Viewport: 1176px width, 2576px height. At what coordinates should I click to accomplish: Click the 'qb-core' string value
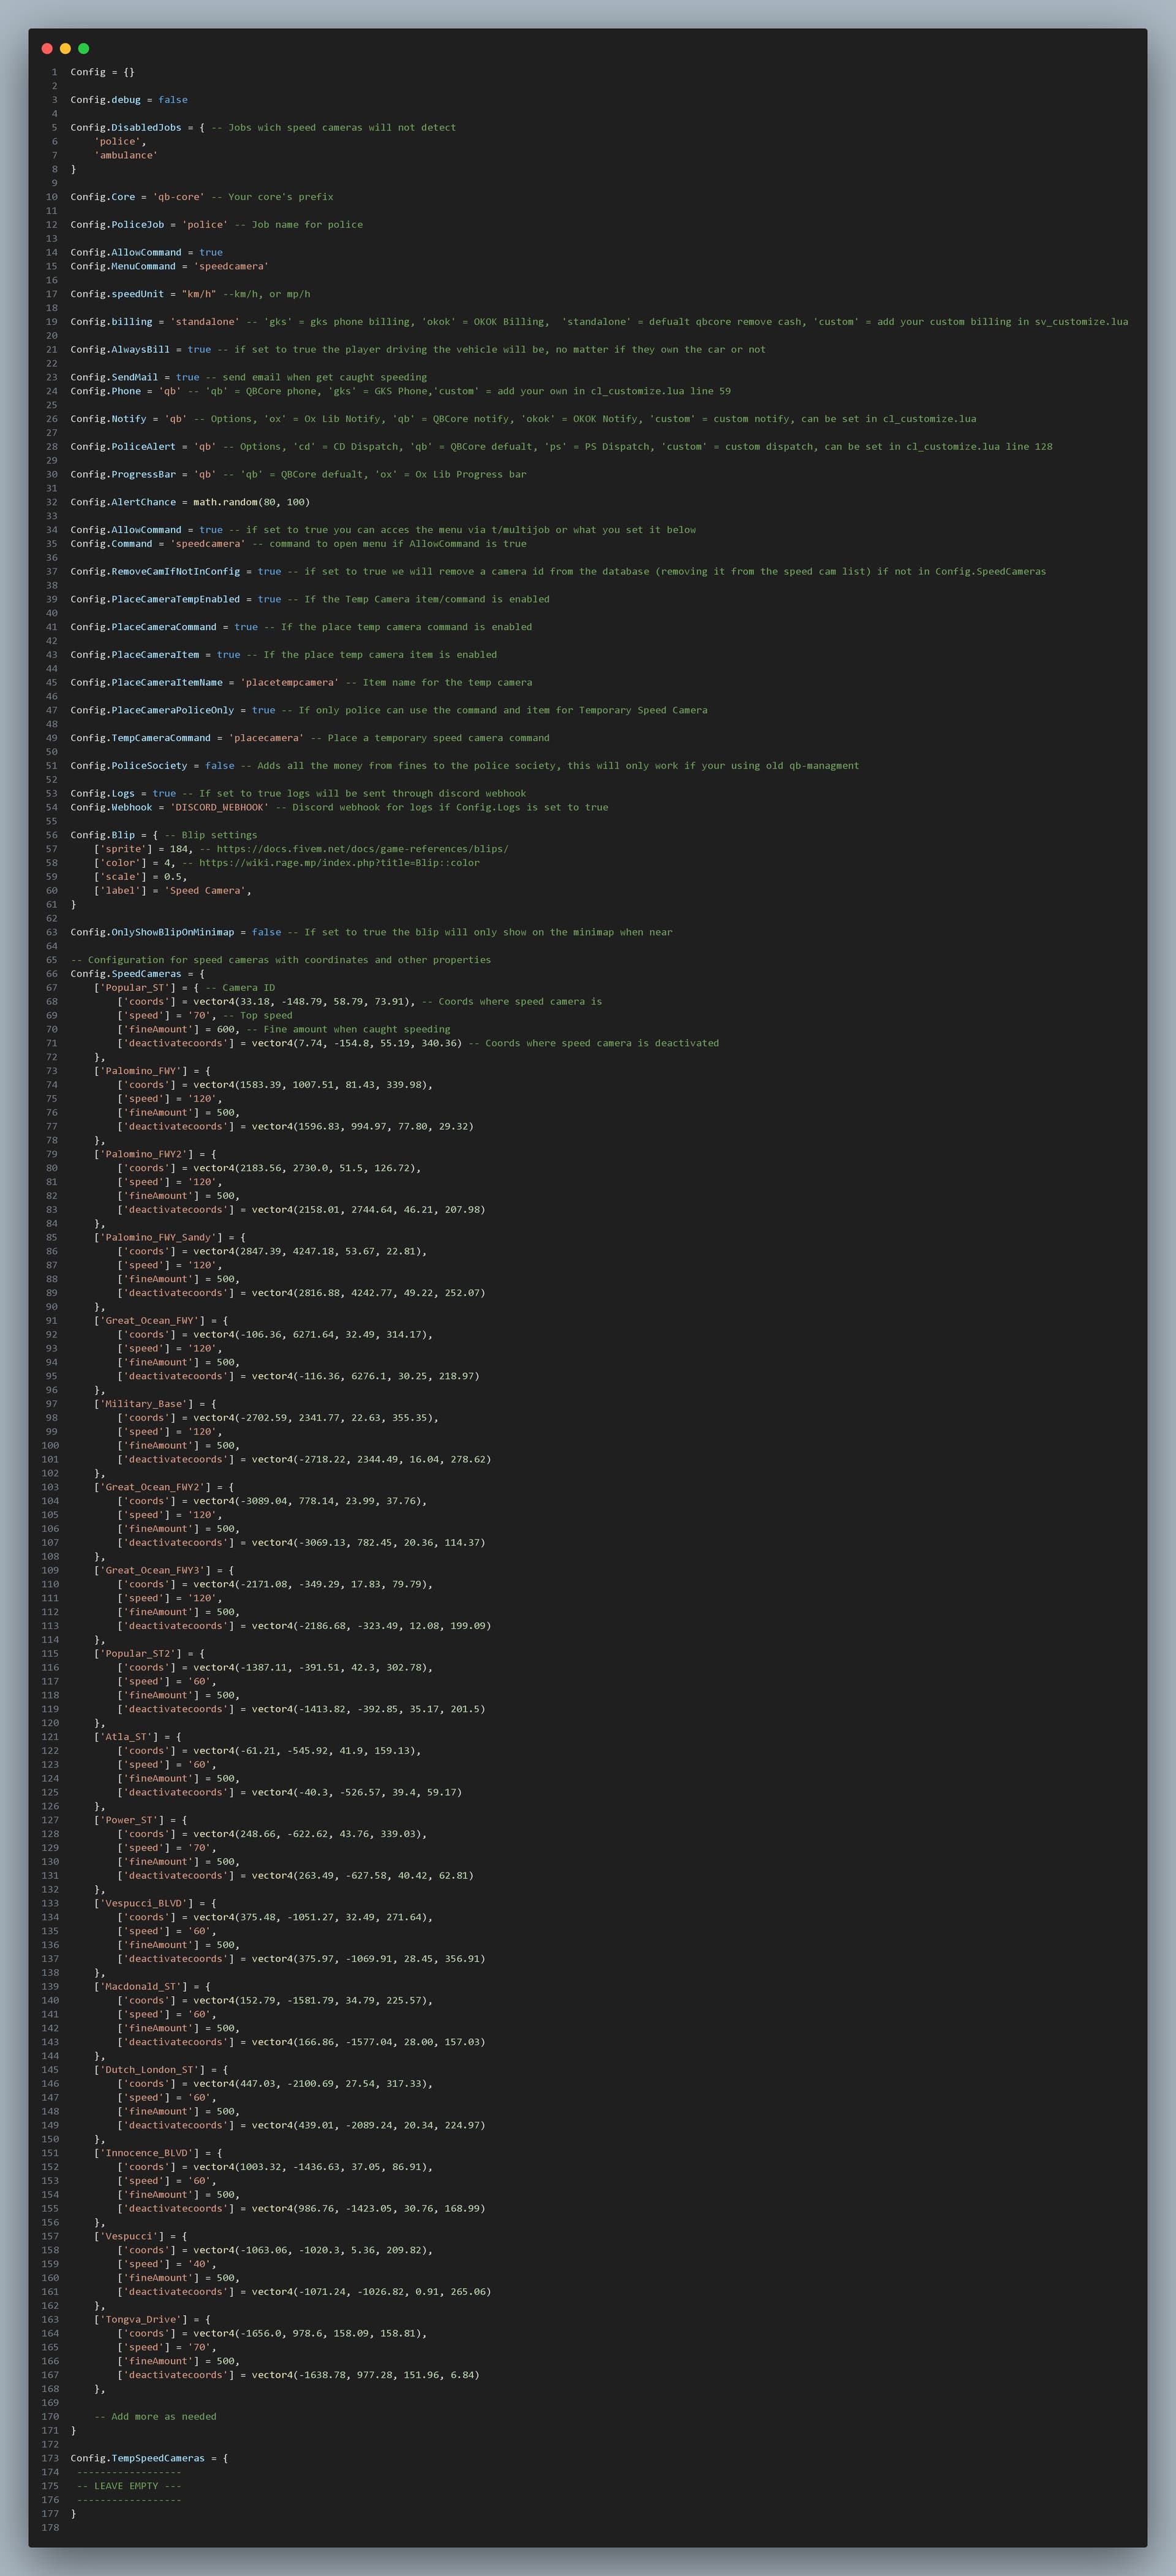[x=179, y=197]
